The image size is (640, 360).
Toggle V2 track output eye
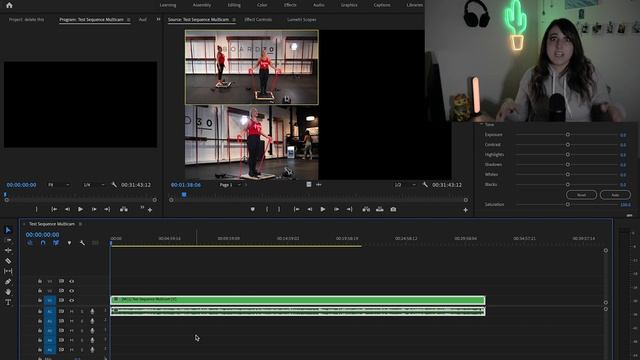tap(71, 291)
